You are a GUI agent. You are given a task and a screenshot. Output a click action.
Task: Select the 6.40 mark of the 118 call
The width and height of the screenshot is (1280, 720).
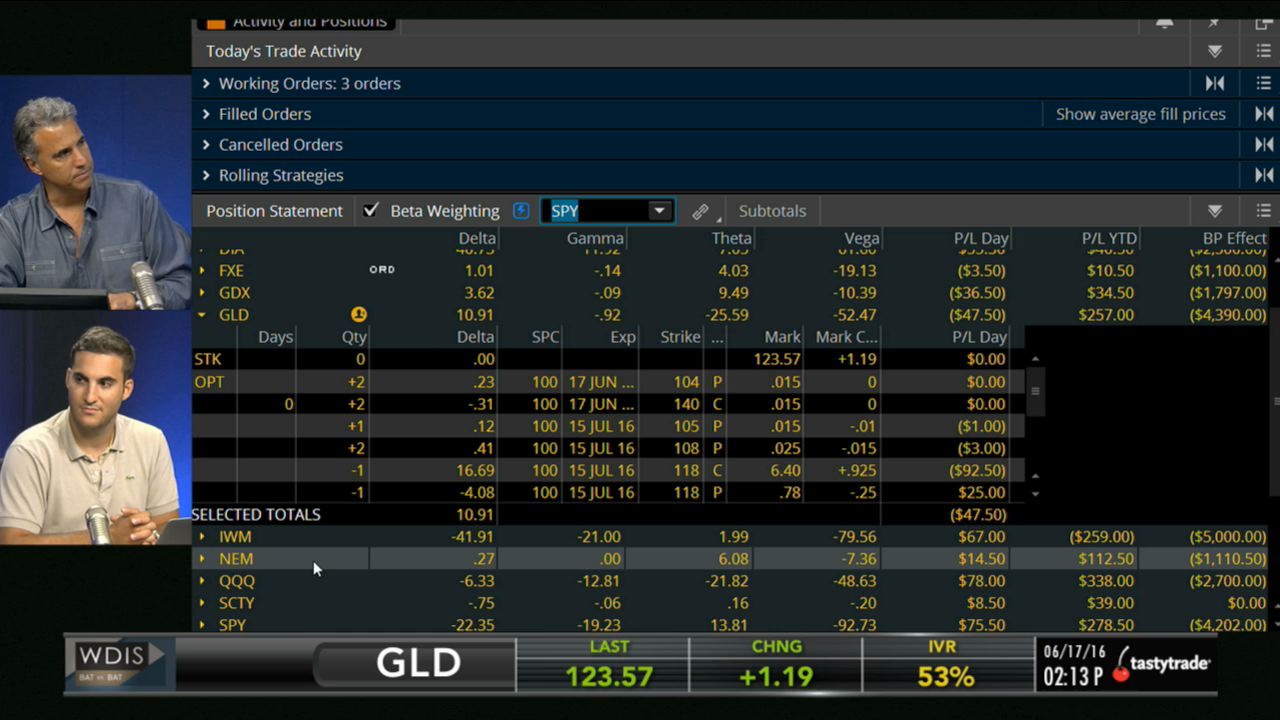(x=786, y=470)
